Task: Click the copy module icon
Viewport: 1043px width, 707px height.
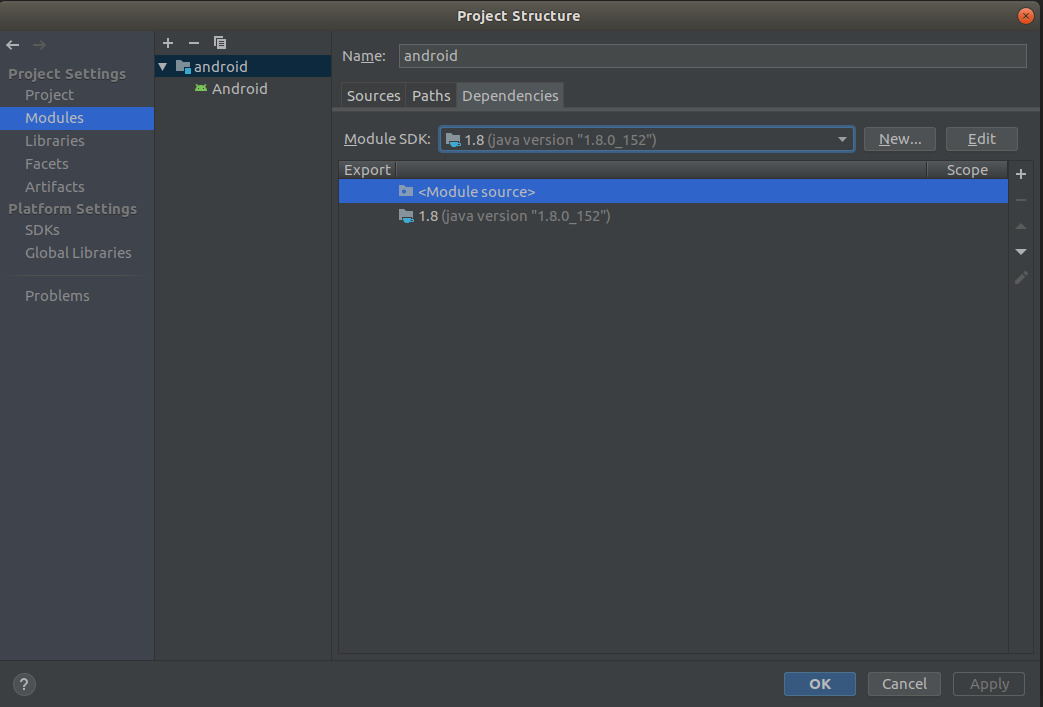Action: click(220, 43)
